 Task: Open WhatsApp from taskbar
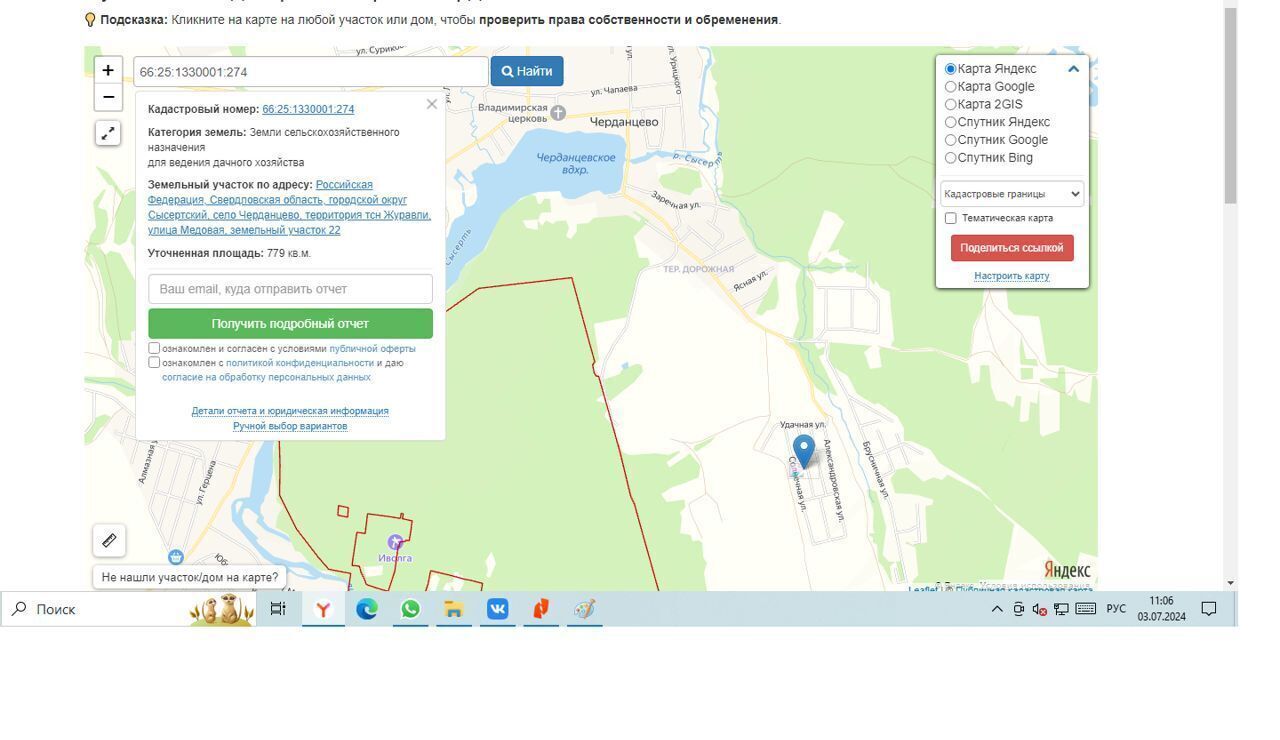tap(410, 609)
